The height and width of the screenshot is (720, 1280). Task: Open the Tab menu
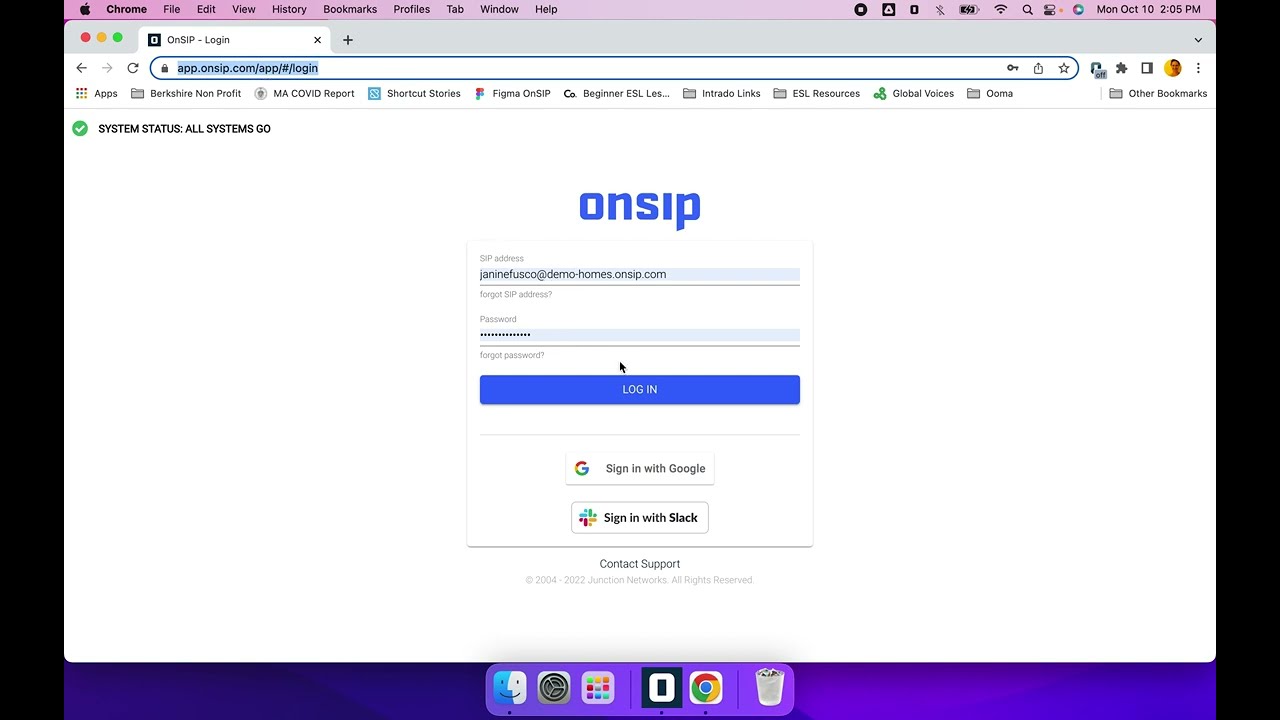tap(455, 9)
